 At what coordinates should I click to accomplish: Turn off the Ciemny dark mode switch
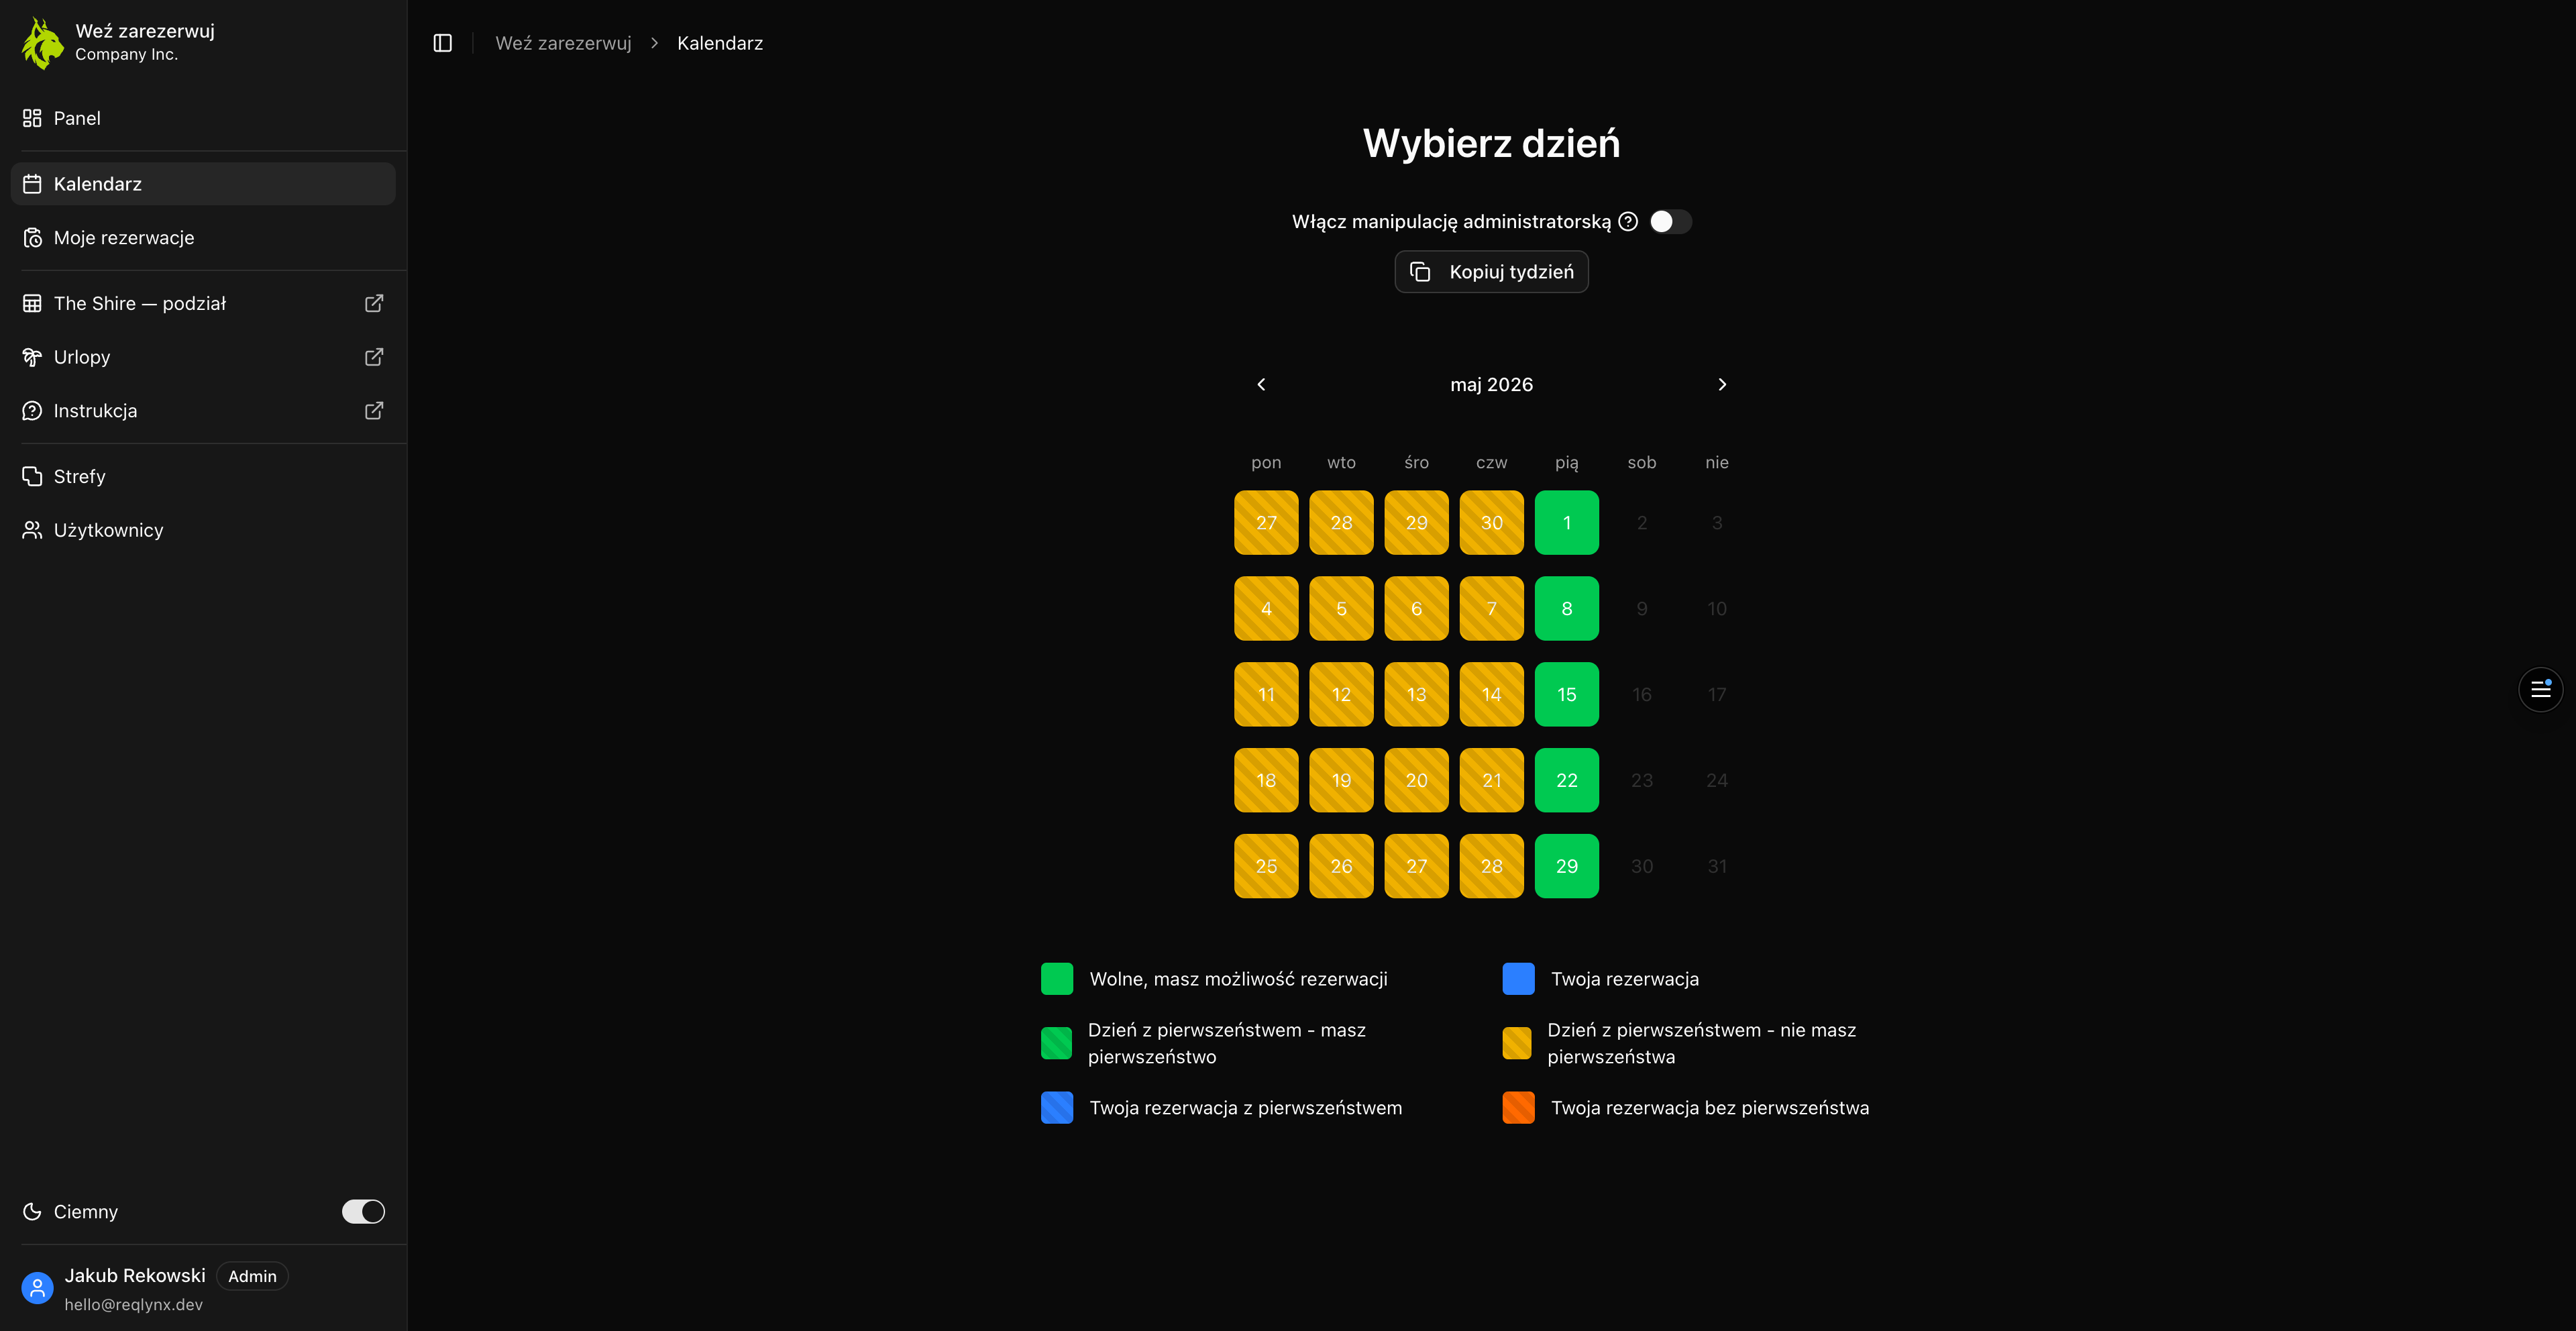coord(363,1211)
